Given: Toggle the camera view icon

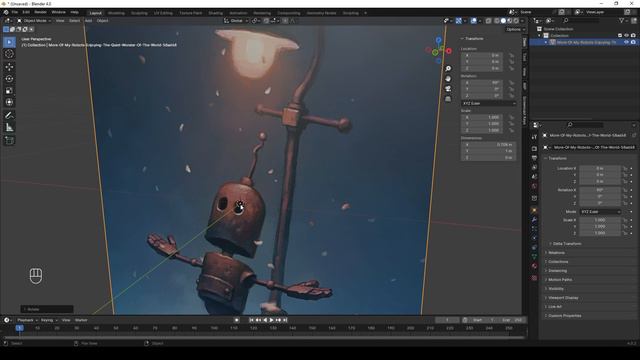Looking at the screenshot, I should pyautogui.click(x=448, y=89).
